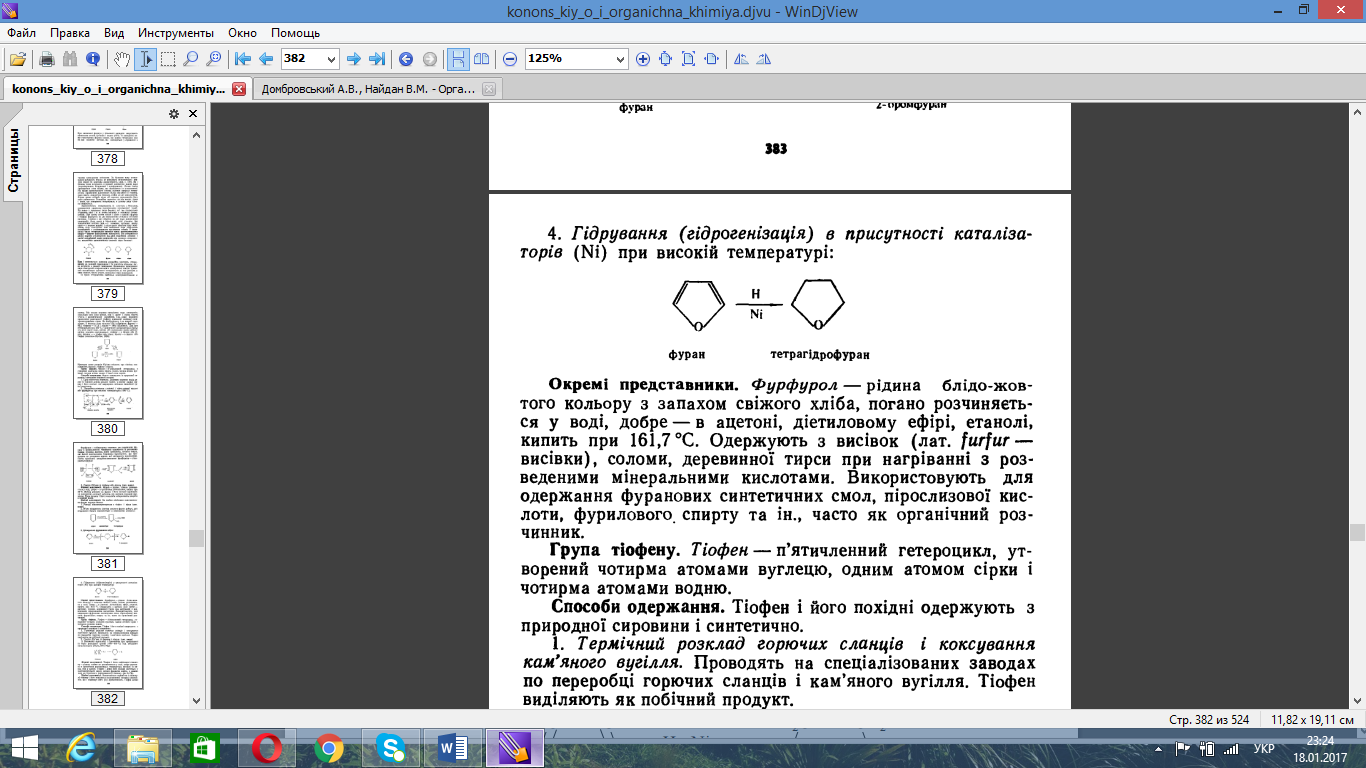Viewport: 1366px width, 768px height.
Task: Open the Инструменты menu
Action: [x=175, y=33]
